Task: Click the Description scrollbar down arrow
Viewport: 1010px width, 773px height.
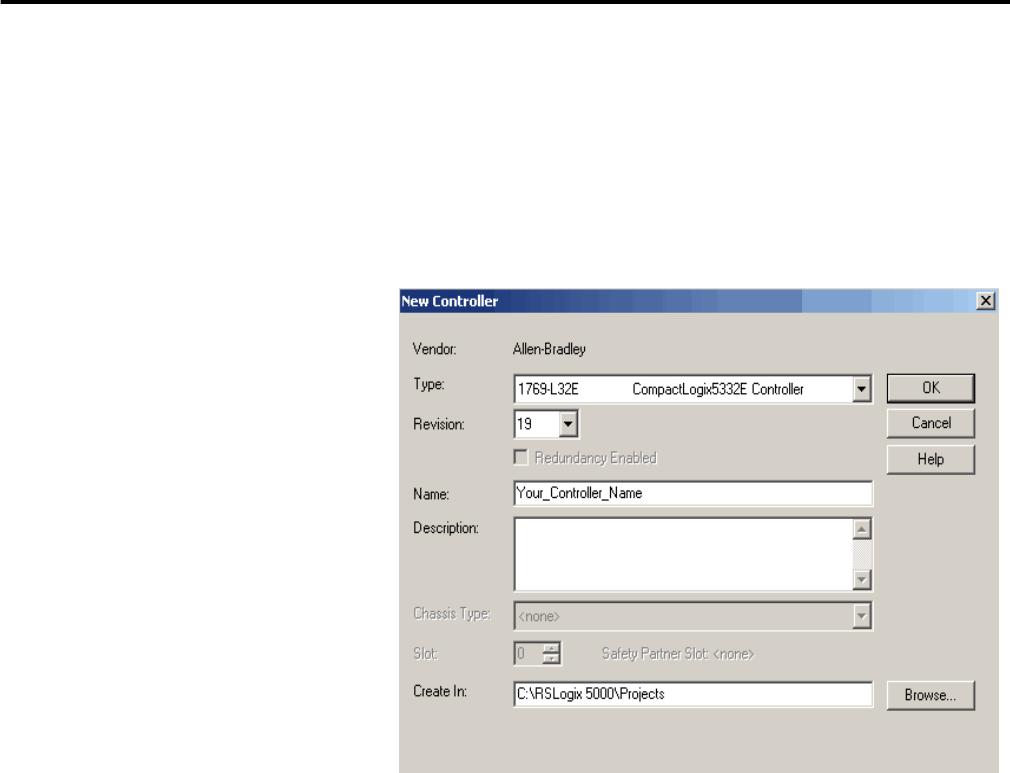Action: click(x=862, y=580)
